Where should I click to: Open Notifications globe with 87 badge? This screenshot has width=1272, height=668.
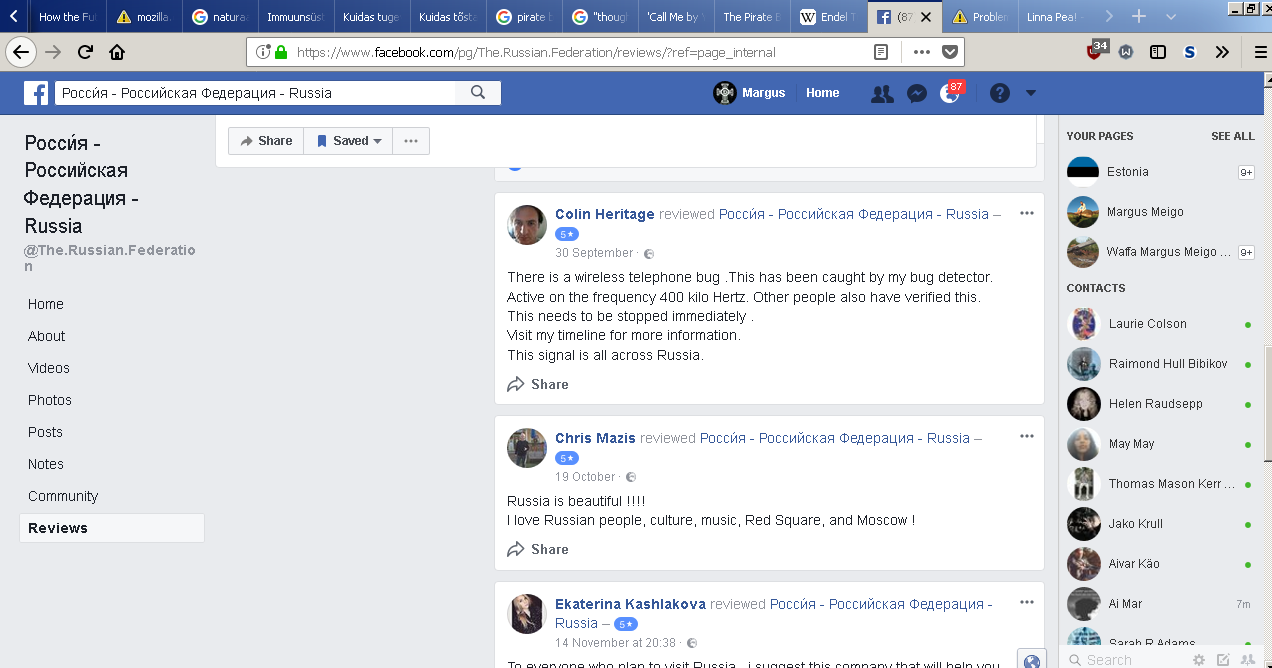(x=950, y=92)
